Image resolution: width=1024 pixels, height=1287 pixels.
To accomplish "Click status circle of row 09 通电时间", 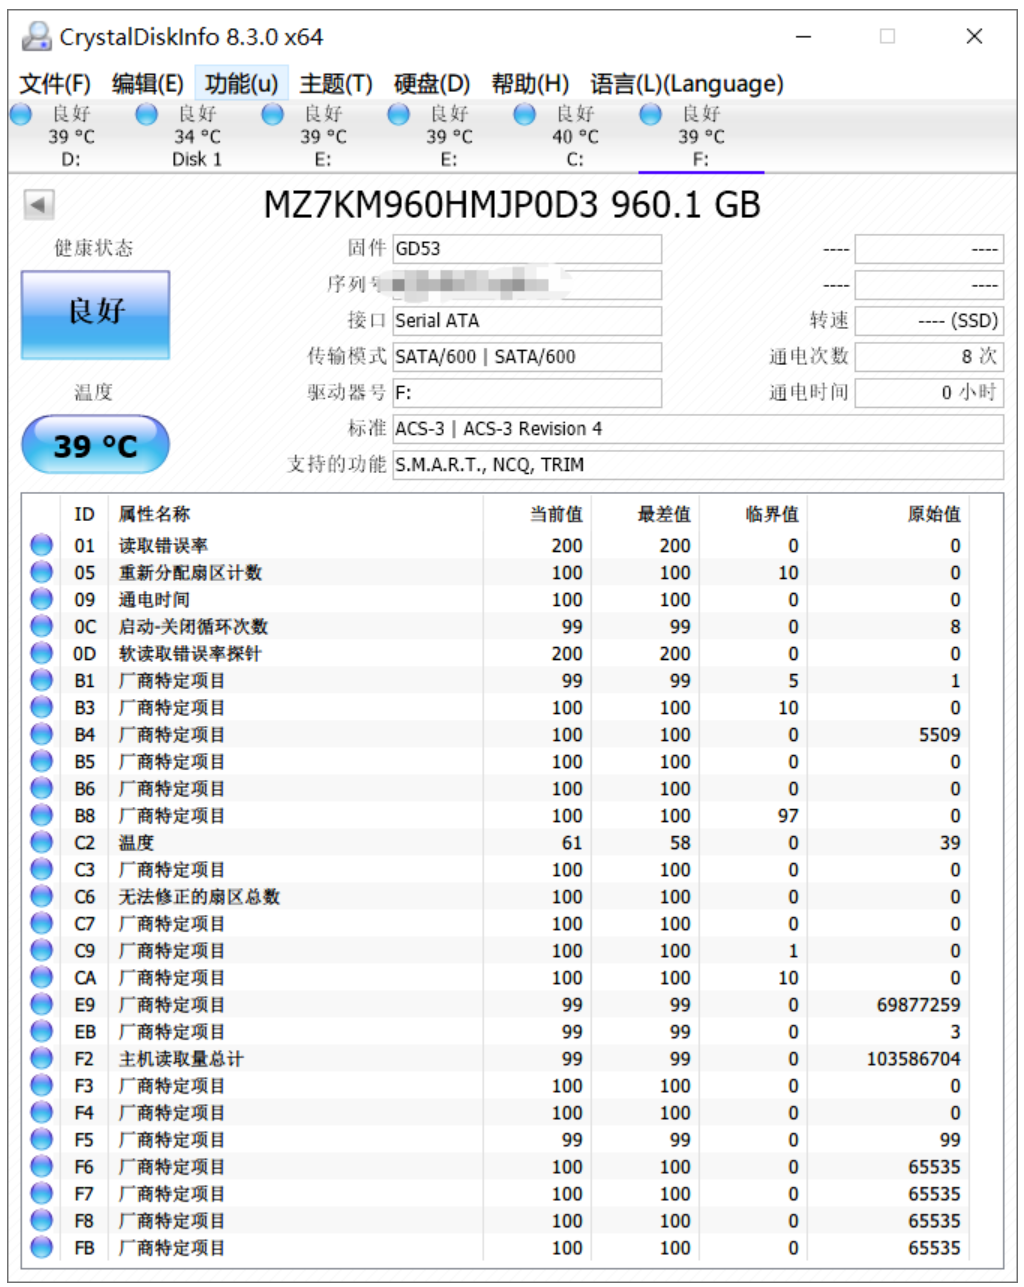I will 41,599.
